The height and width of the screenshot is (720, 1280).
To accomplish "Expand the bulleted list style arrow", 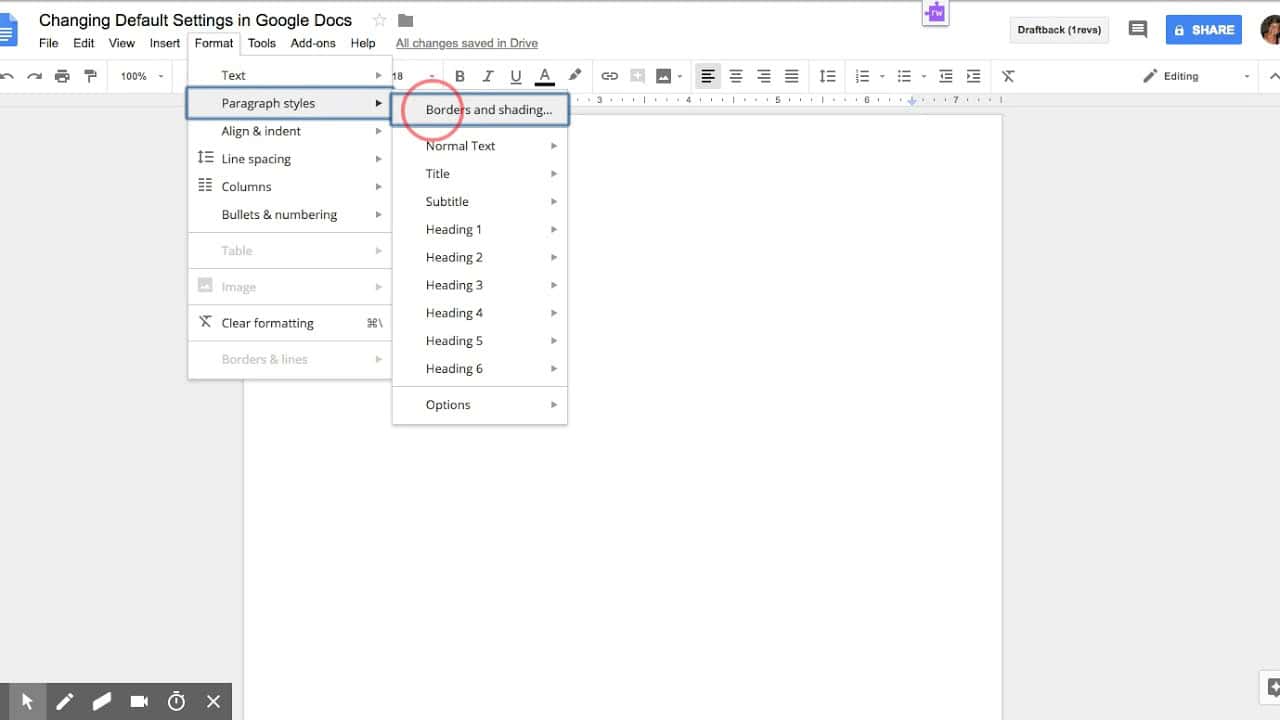I will click(x=924, y=76).
